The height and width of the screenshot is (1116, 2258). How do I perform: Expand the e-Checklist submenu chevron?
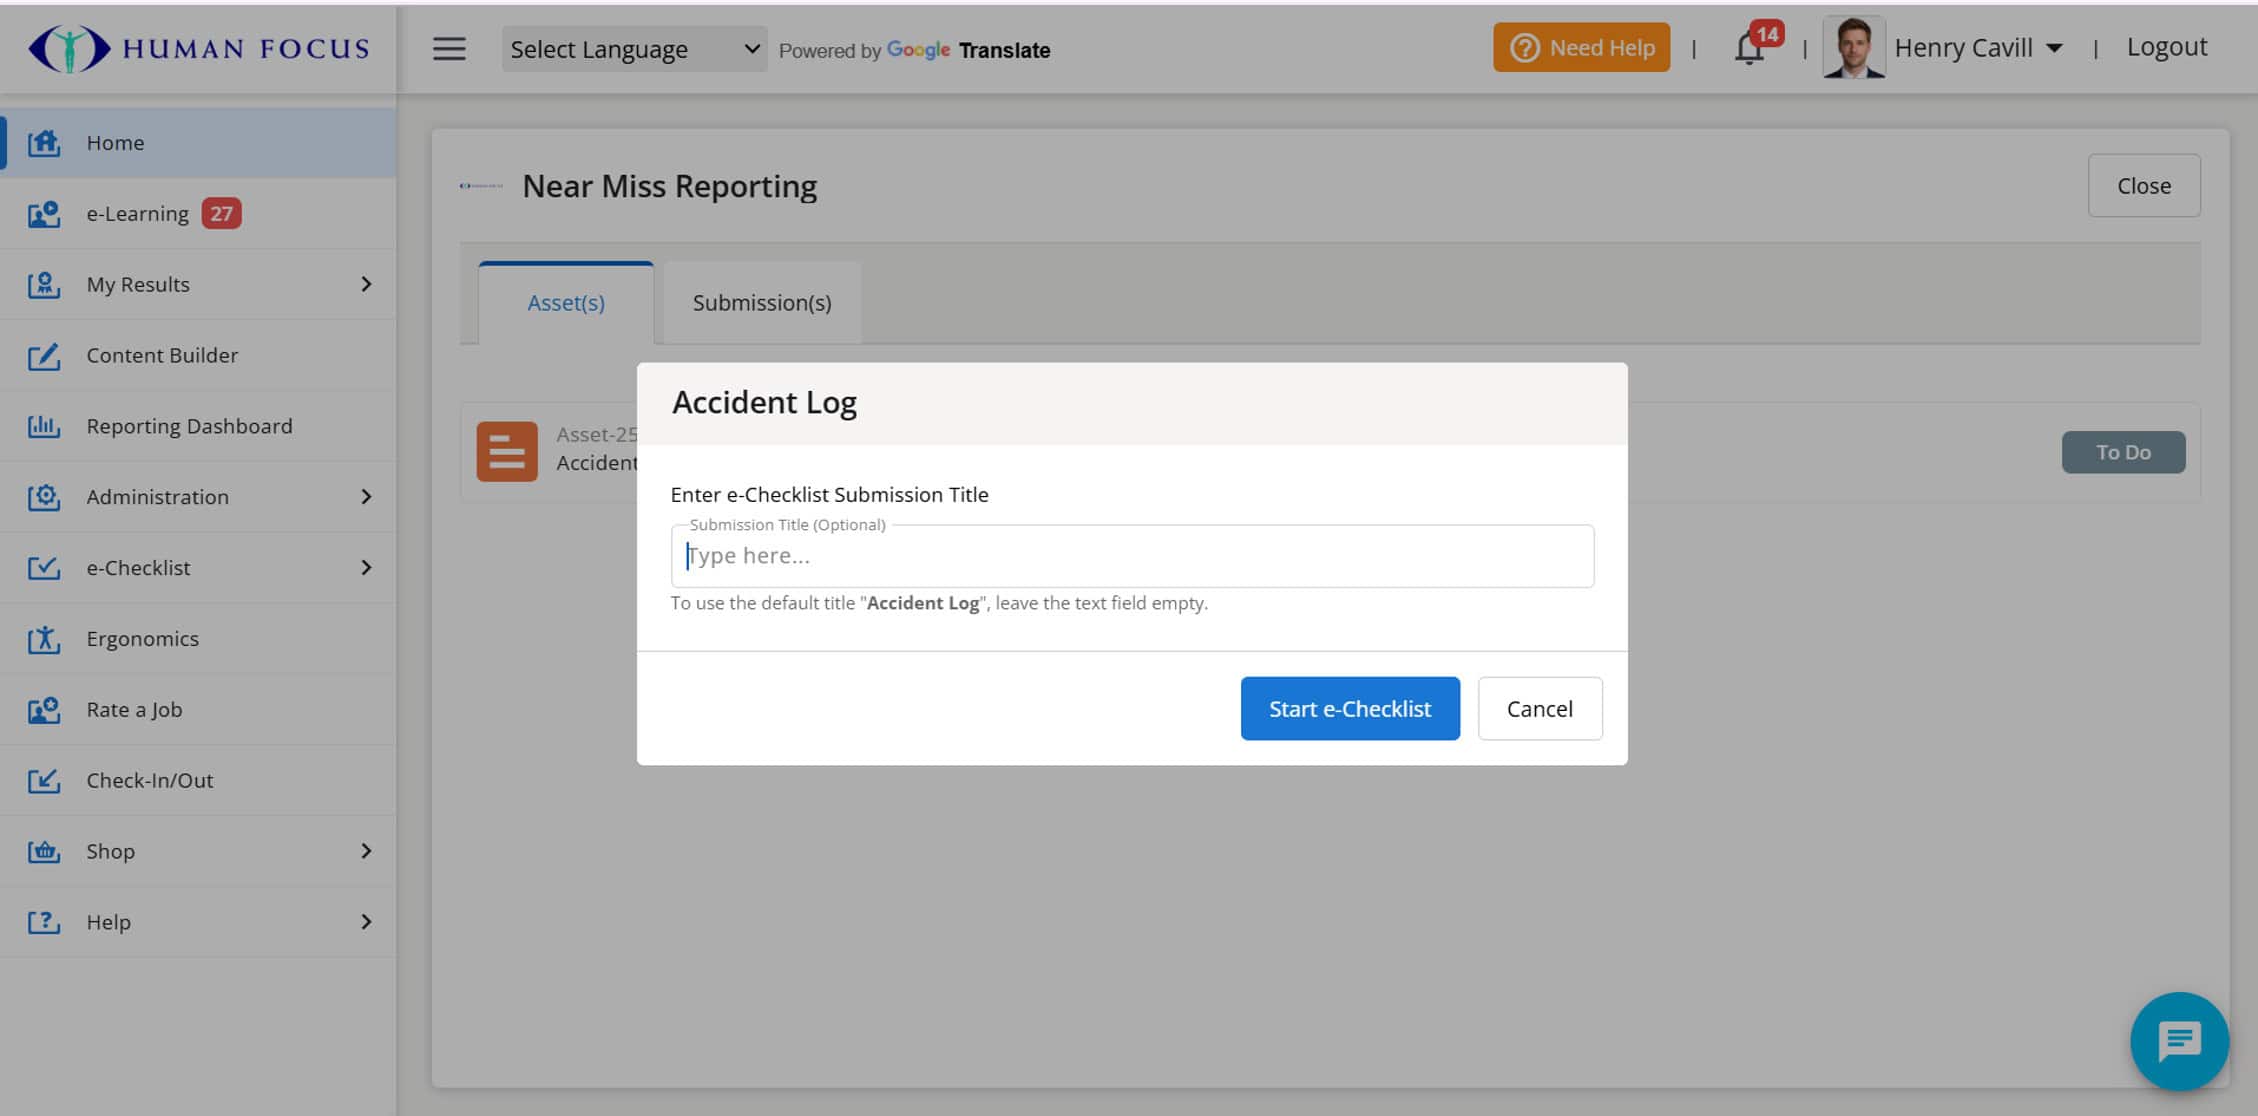pos(366,568)
